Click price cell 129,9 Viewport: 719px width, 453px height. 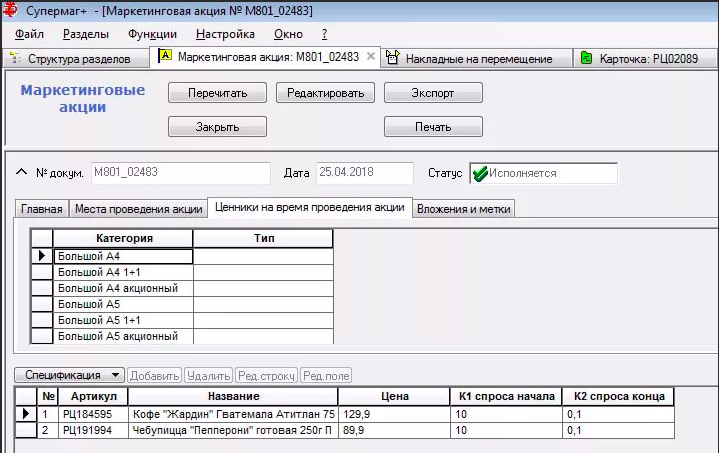[395, 414]
